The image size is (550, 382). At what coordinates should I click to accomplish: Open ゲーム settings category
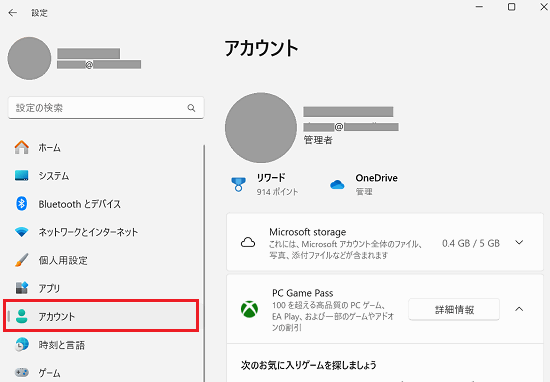point(49,373)
